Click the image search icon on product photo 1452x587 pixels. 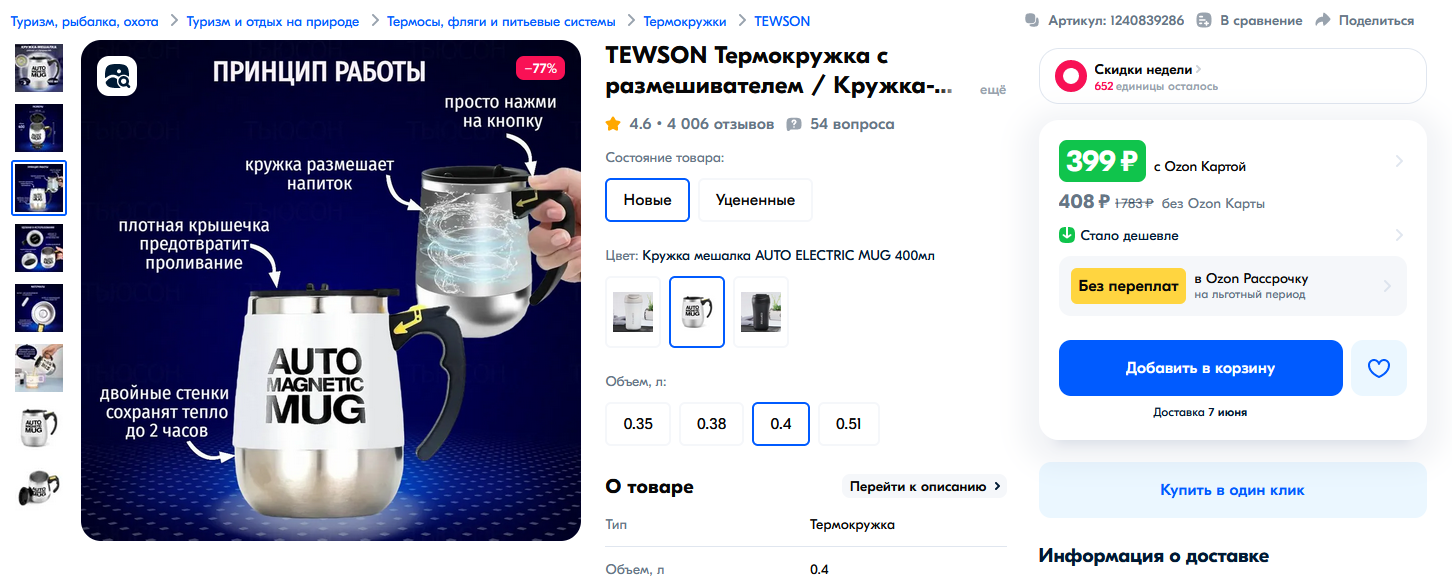[x=117, y=76]
